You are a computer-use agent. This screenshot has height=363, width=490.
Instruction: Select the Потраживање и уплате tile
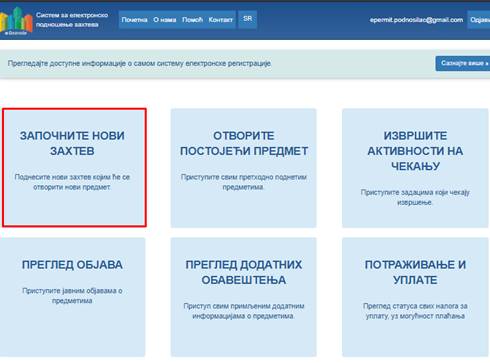tap(415, 297)
